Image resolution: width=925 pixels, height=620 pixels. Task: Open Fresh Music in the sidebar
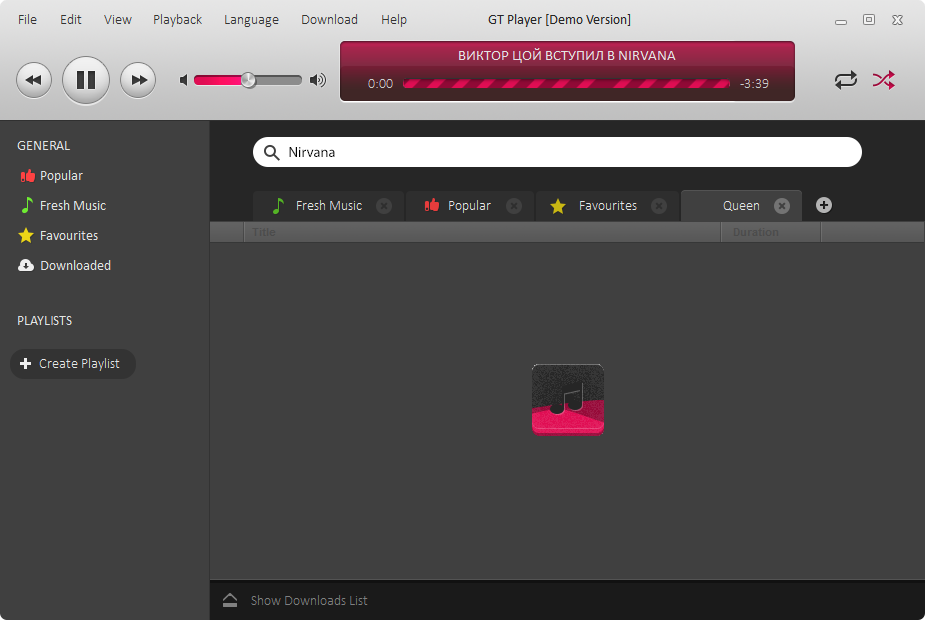pos(63,206)
